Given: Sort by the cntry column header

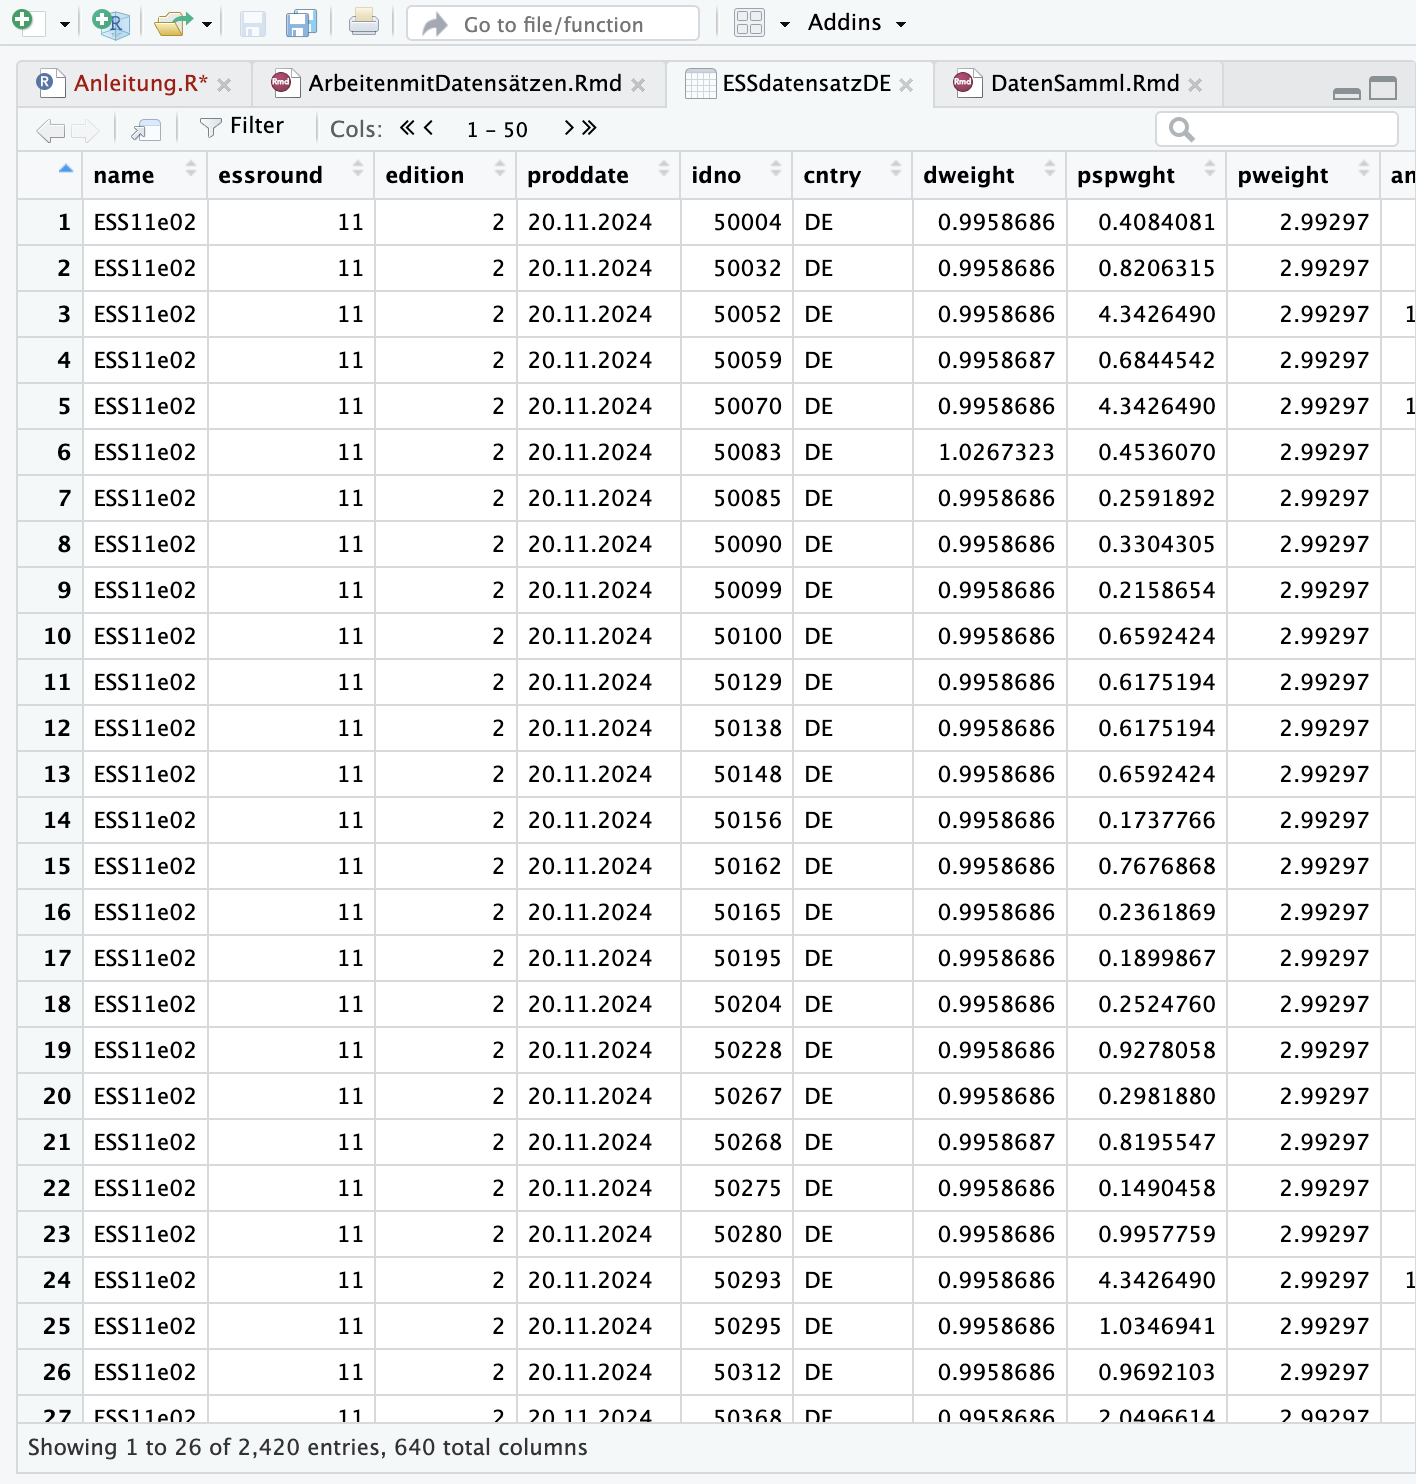Looking at the screenshot, I should click(852, 175).
